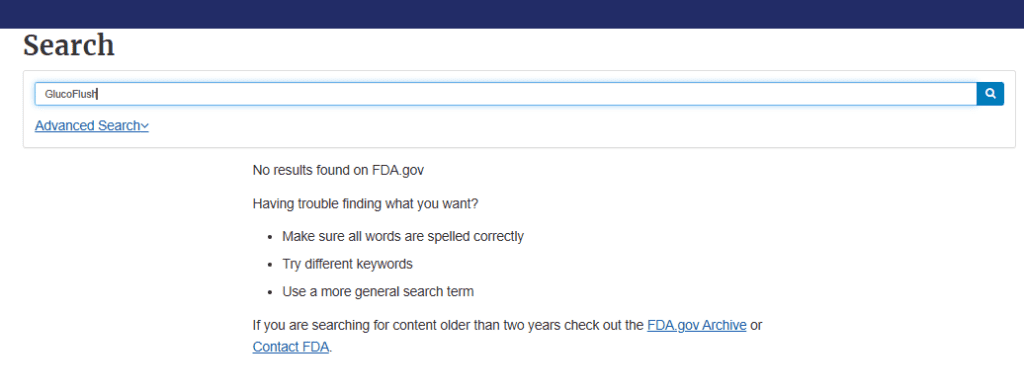
Task: Follow the Contact FDA link
Action: point(291,347)
